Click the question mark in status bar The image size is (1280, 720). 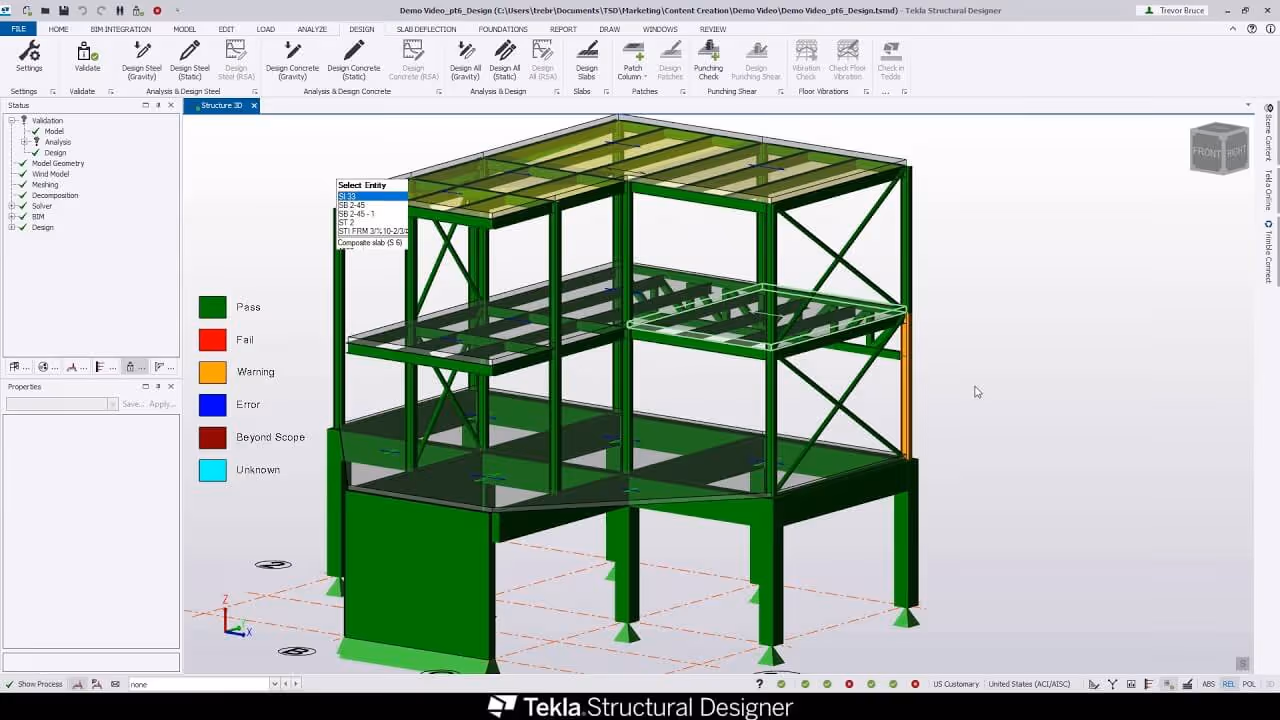759,684
